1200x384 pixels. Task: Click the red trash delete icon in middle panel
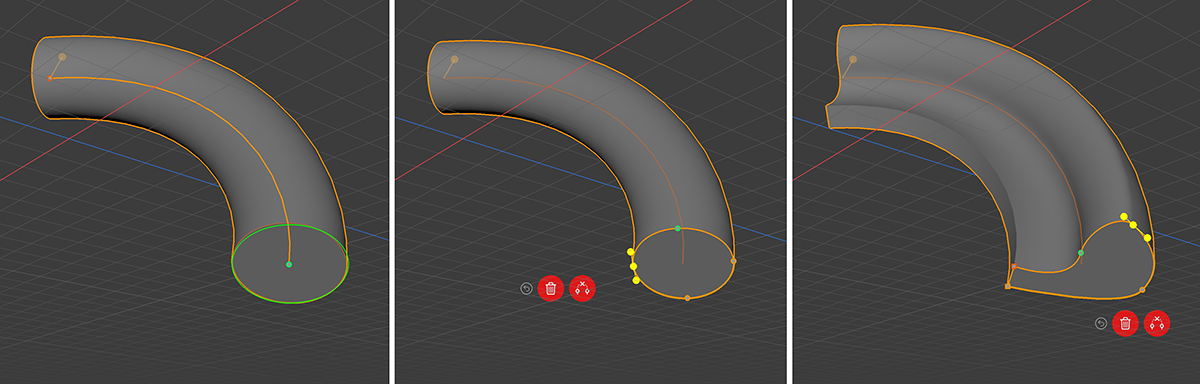[550, 288]
